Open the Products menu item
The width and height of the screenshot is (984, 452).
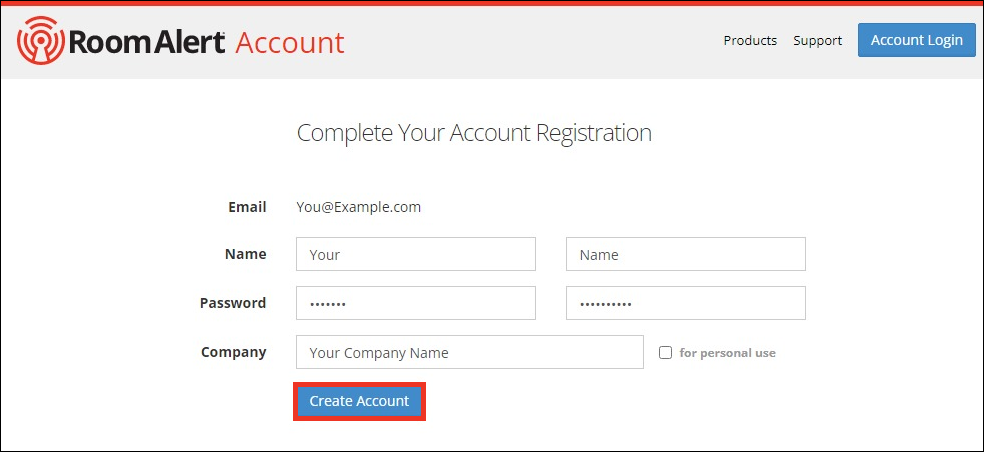point(750,40)
